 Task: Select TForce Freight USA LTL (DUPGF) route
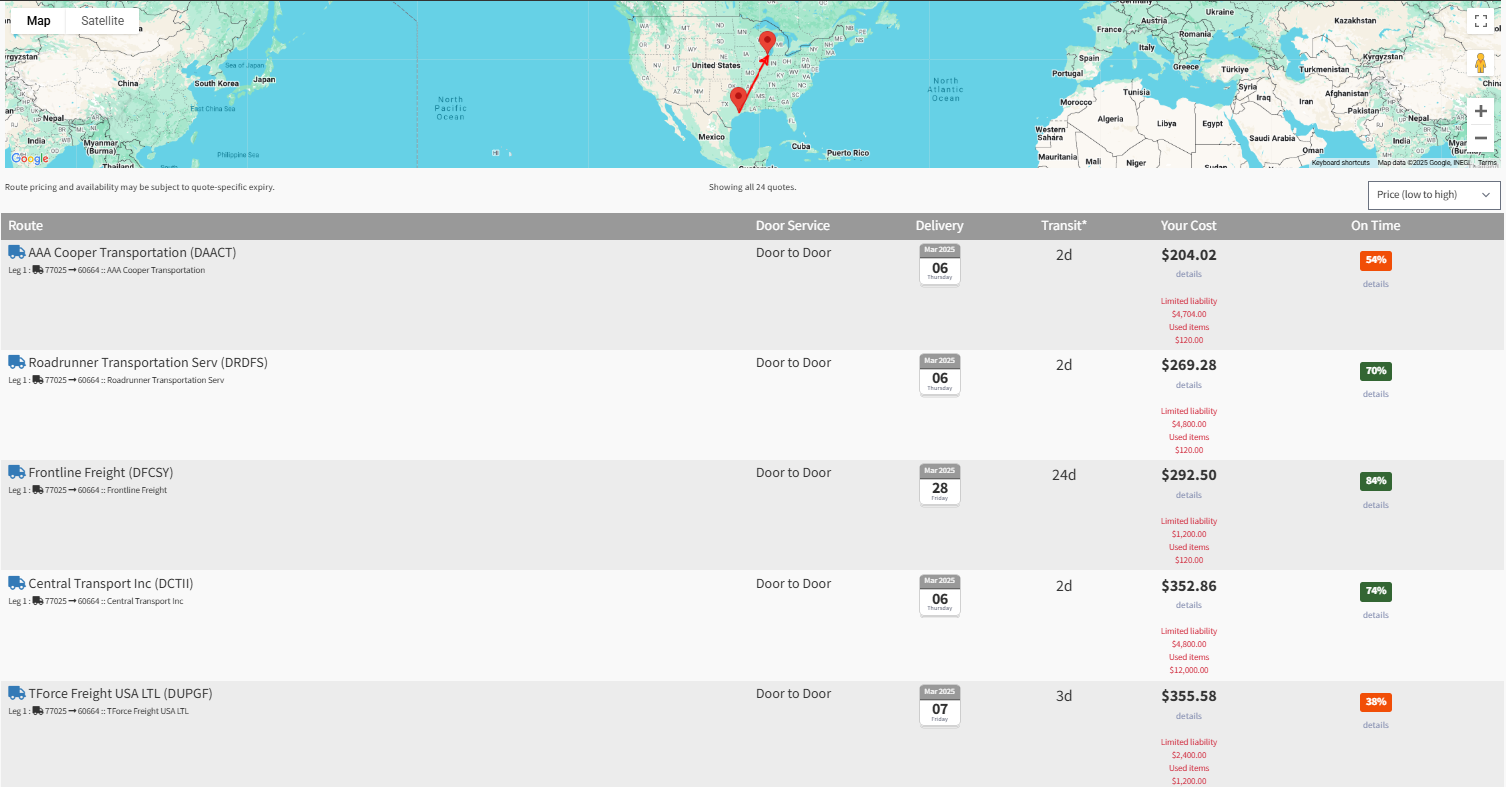pyautogui.click(x=120, y=694)
